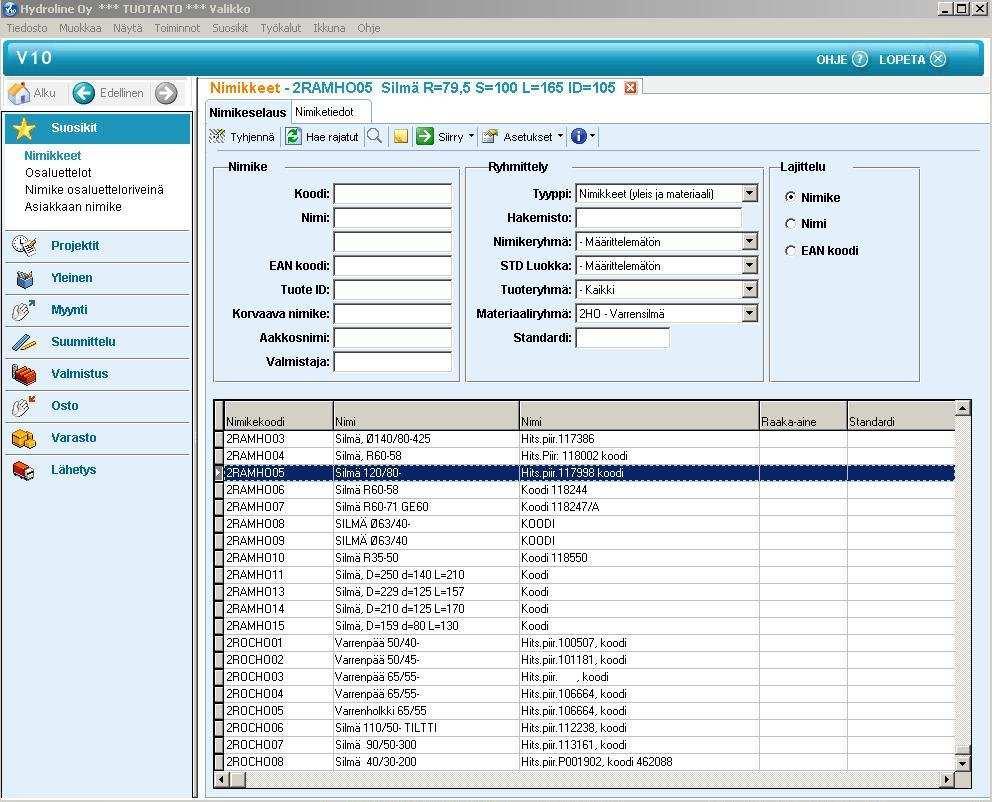992x802 pixels.
Task: Open the Nimike osaluetteloriveinä link
Action: click(94, 190)
